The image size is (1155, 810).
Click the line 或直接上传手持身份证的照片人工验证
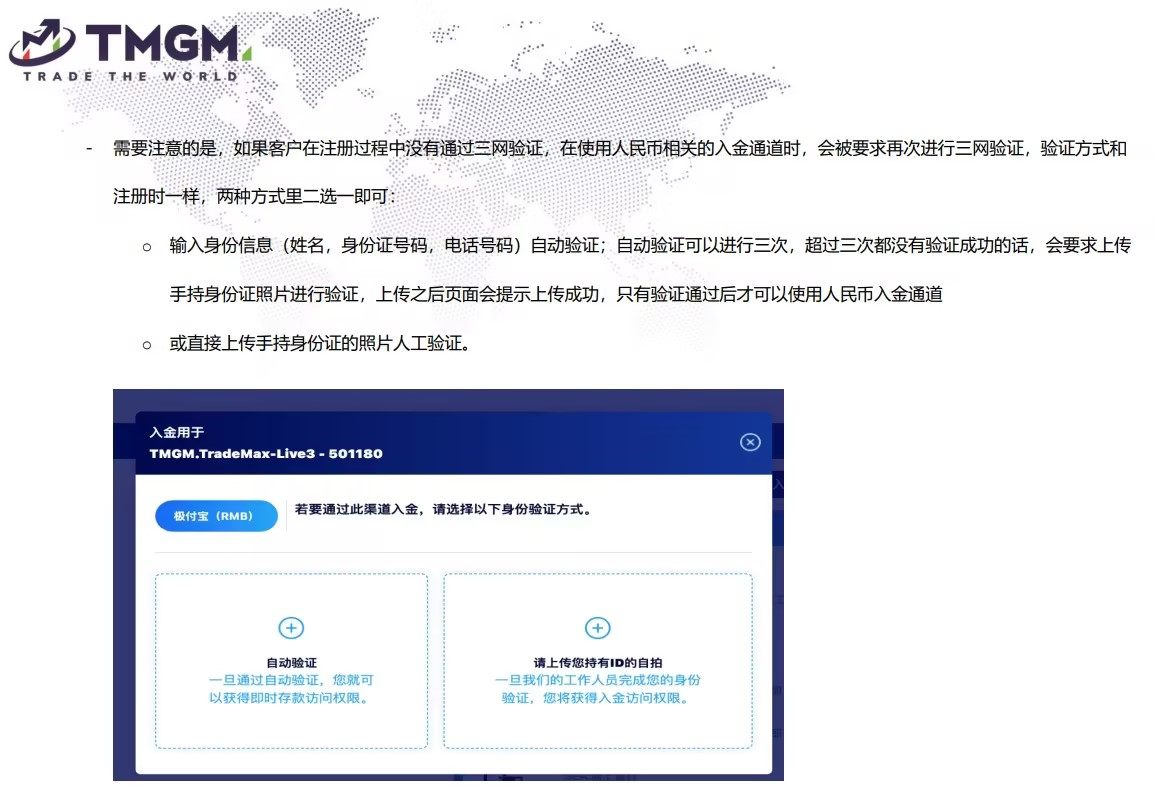(320, 344)
